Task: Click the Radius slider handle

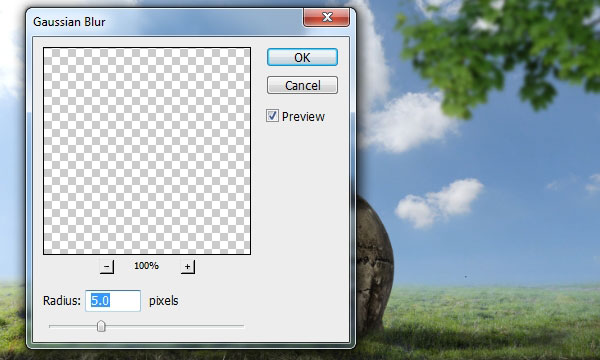Action: tap(101, 326)
